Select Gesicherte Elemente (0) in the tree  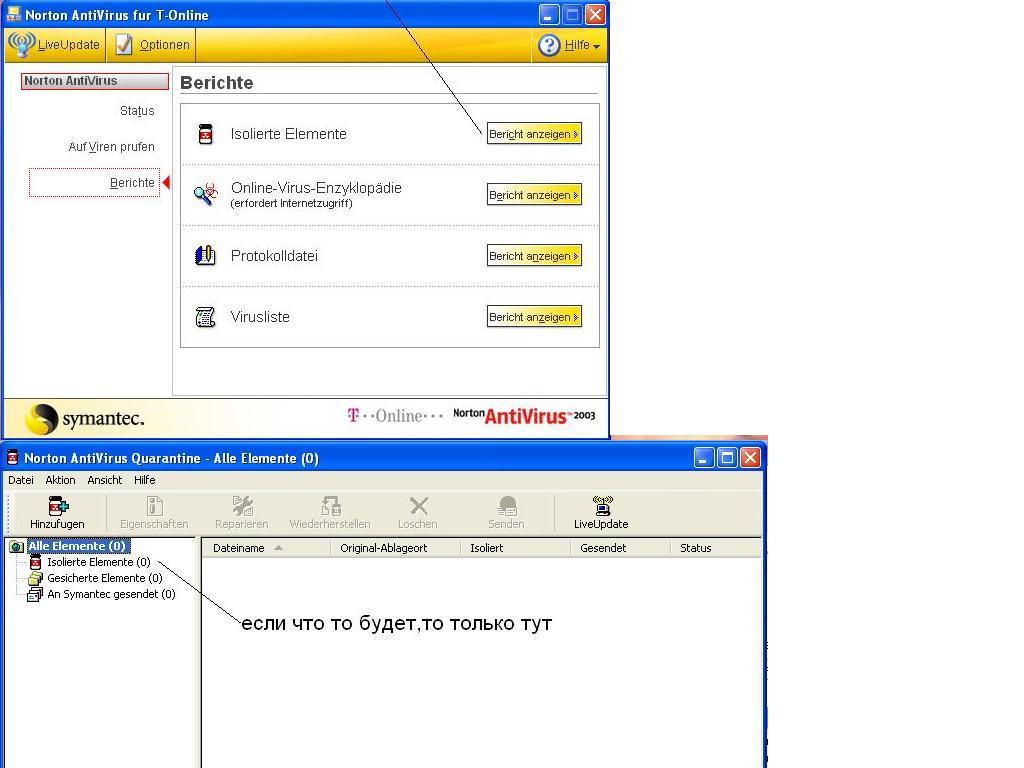point(104,578)
